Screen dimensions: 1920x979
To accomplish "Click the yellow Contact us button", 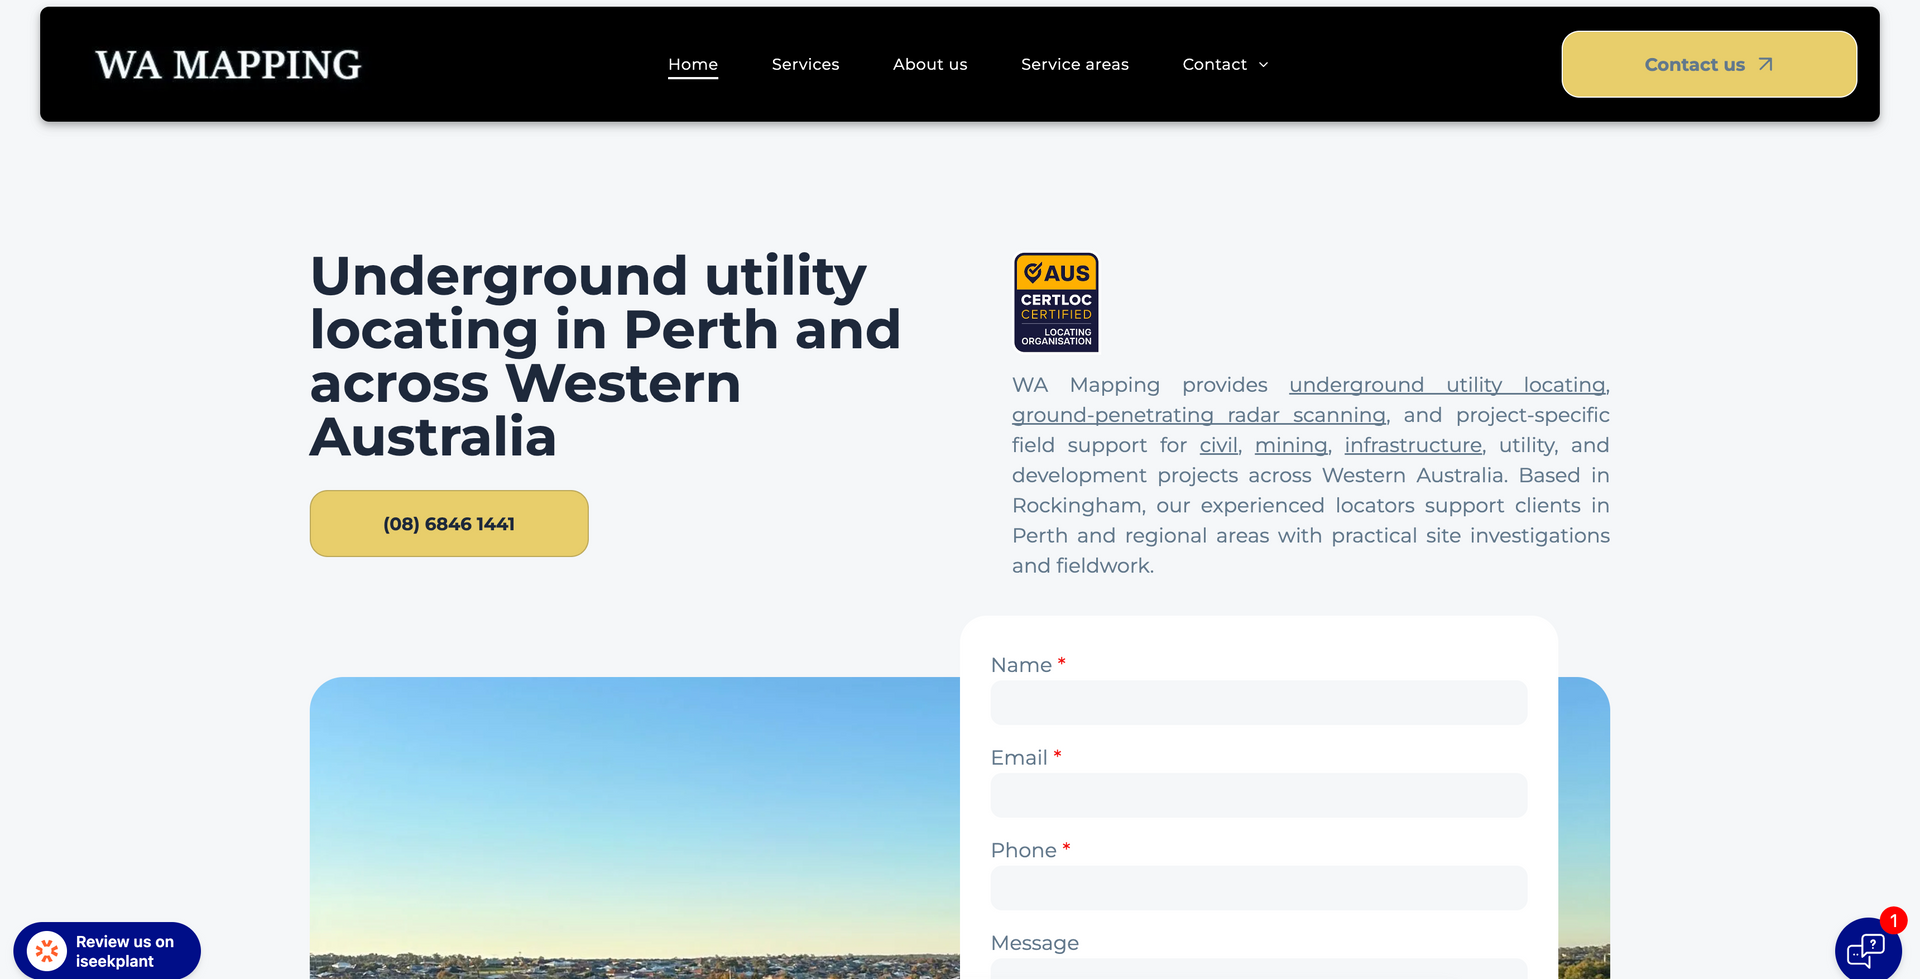I will pos(1709,64).
